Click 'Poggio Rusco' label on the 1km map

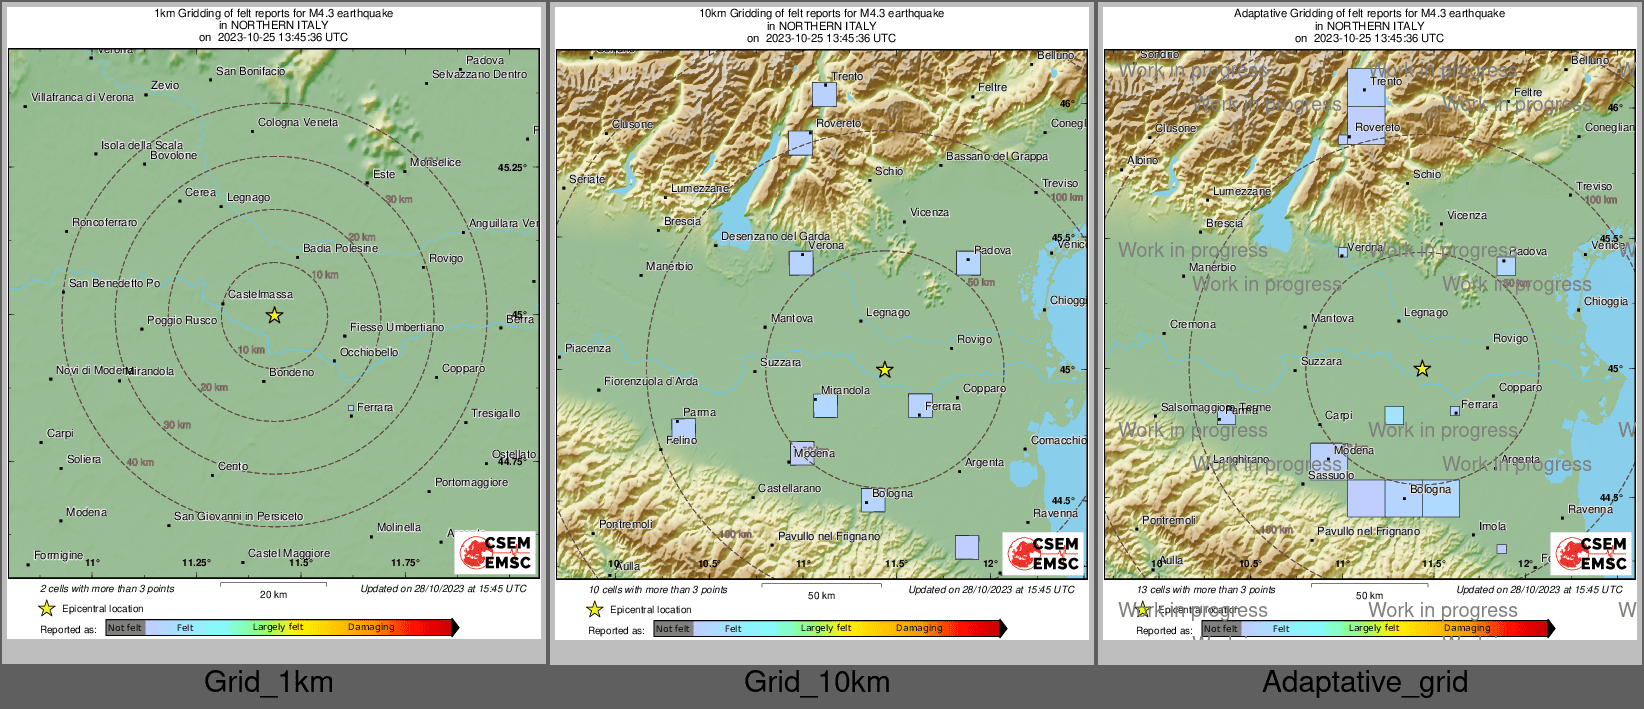coord(182,320)
